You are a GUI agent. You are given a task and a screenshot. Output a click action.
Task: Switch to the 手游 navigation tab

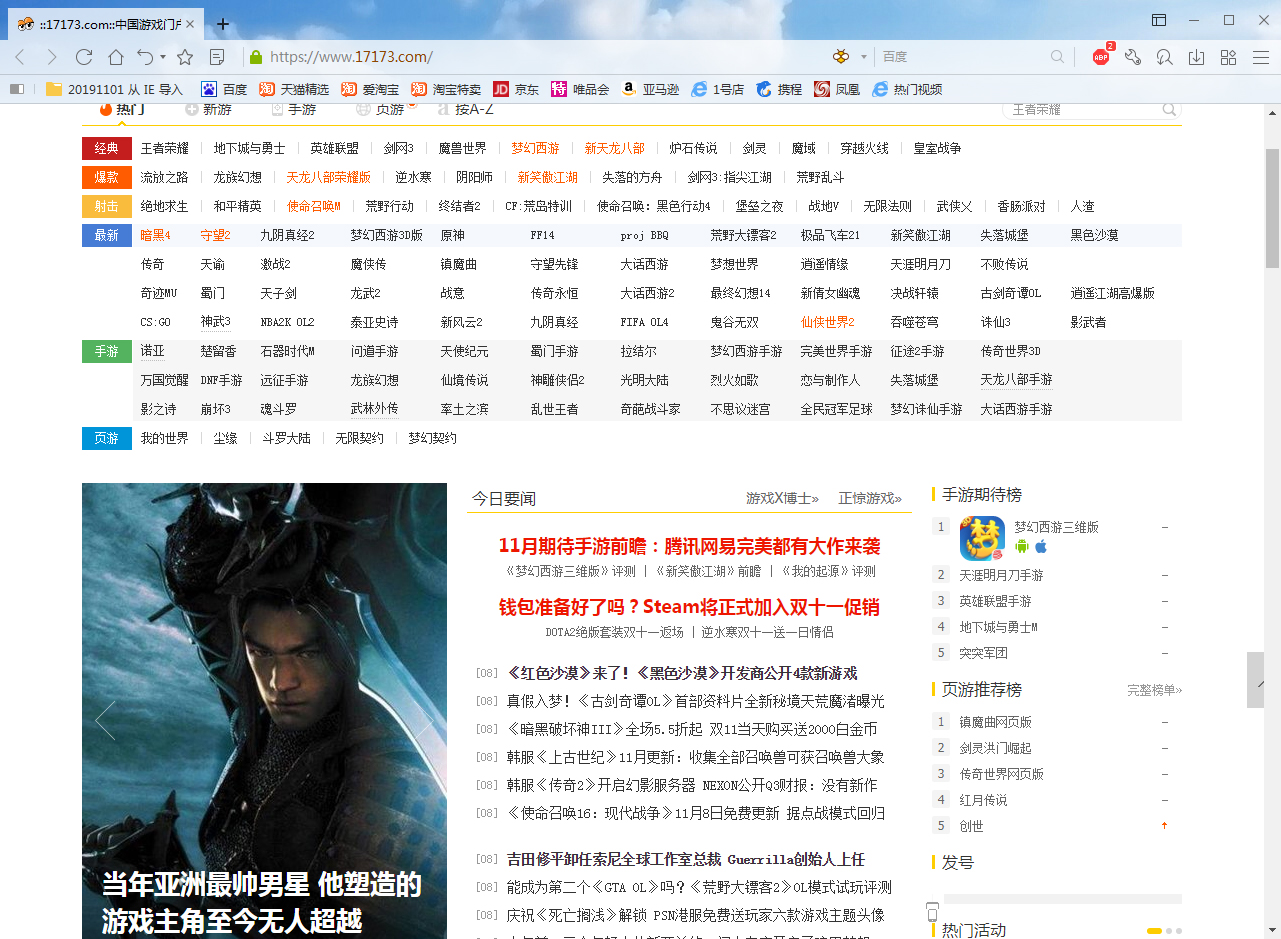click(295, 110)
